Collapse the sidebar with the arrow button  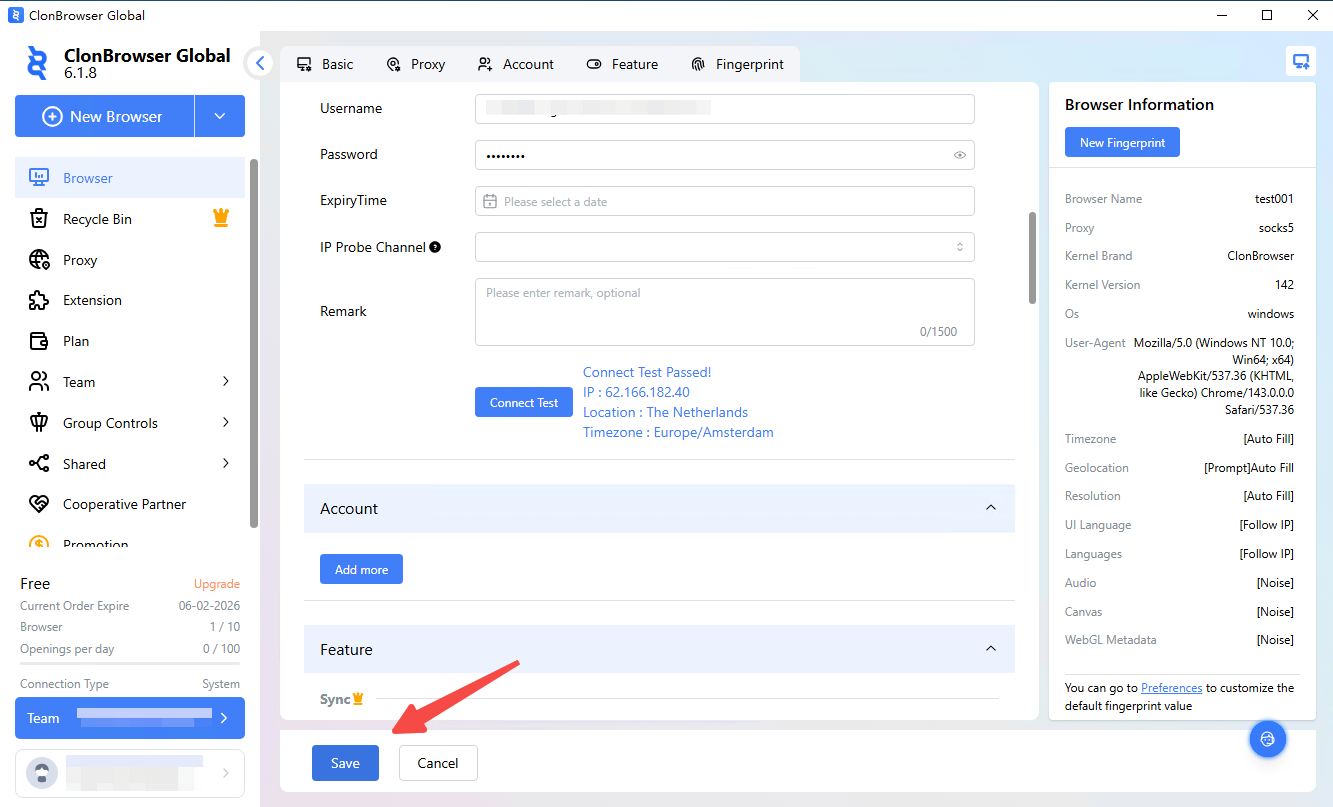[x=260, y=64]
